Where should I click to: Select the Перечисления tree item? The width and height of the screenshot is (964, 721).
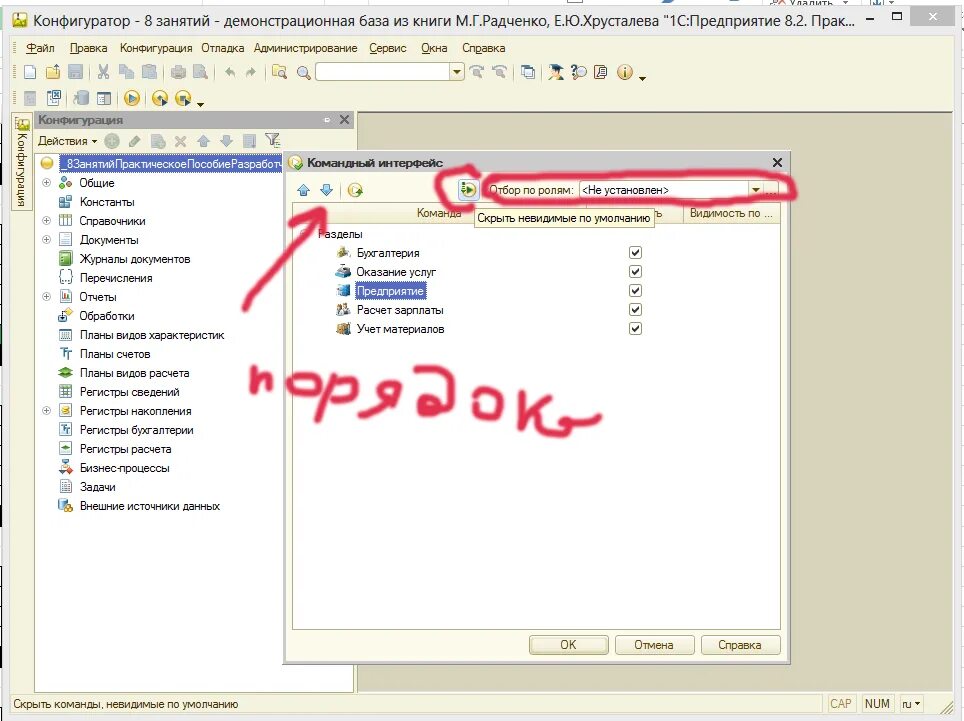(116, 278)
